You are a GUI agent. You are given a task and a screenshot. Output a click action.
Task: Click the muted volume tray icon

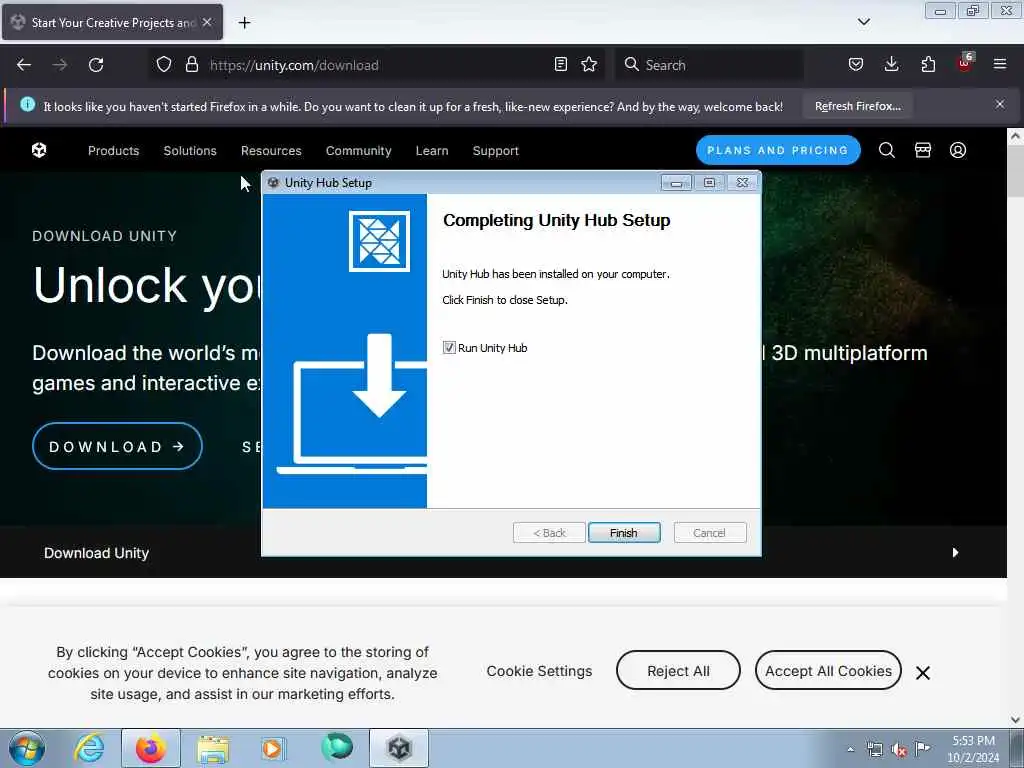point(899,750)
